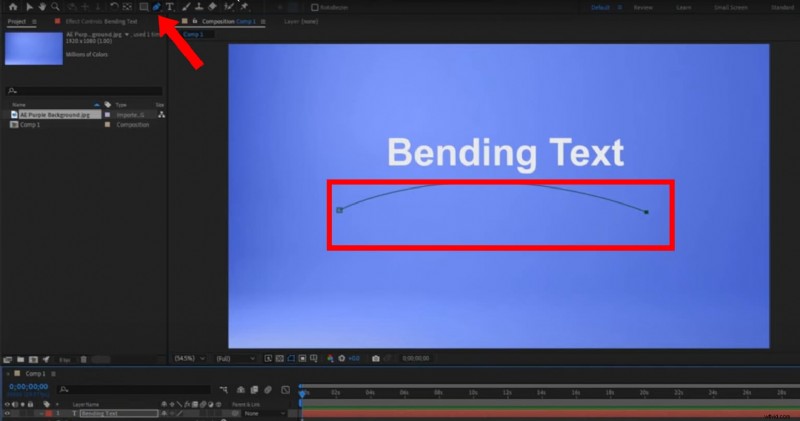
Task: Toggle the transparency grid
Action: 280,359
